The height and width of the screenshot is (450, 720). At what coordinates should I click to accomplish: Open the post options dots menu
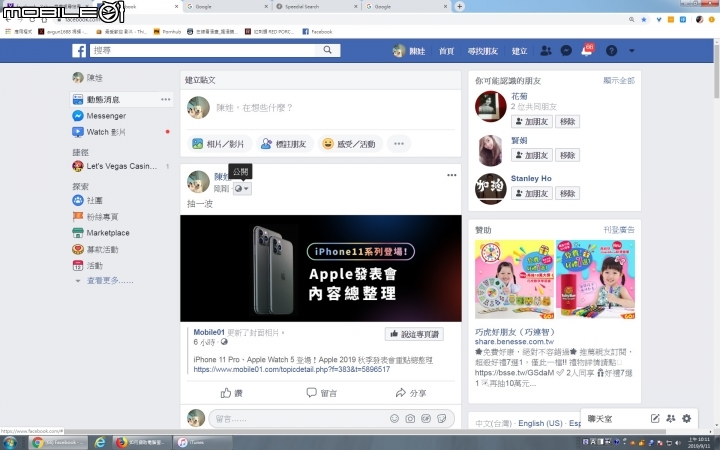[451, 175]
